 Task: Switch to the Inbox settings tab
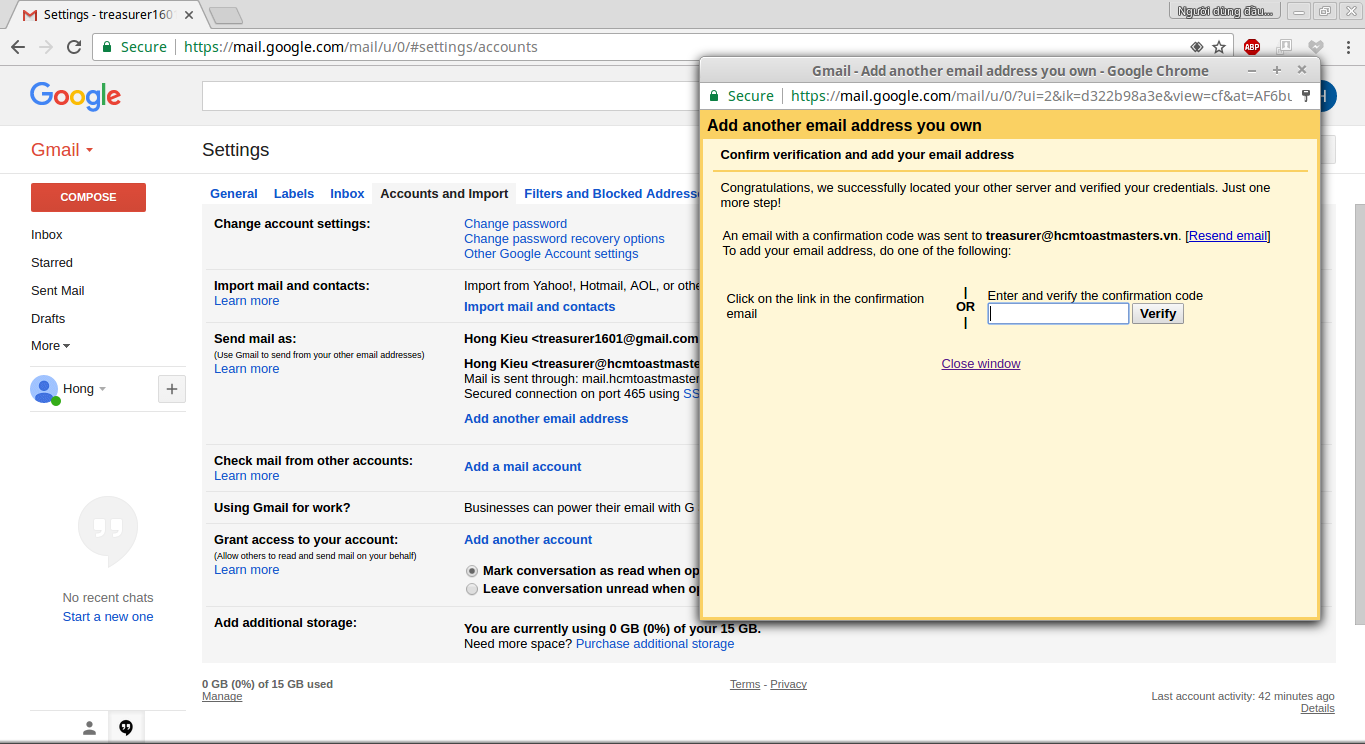(348, 194)
